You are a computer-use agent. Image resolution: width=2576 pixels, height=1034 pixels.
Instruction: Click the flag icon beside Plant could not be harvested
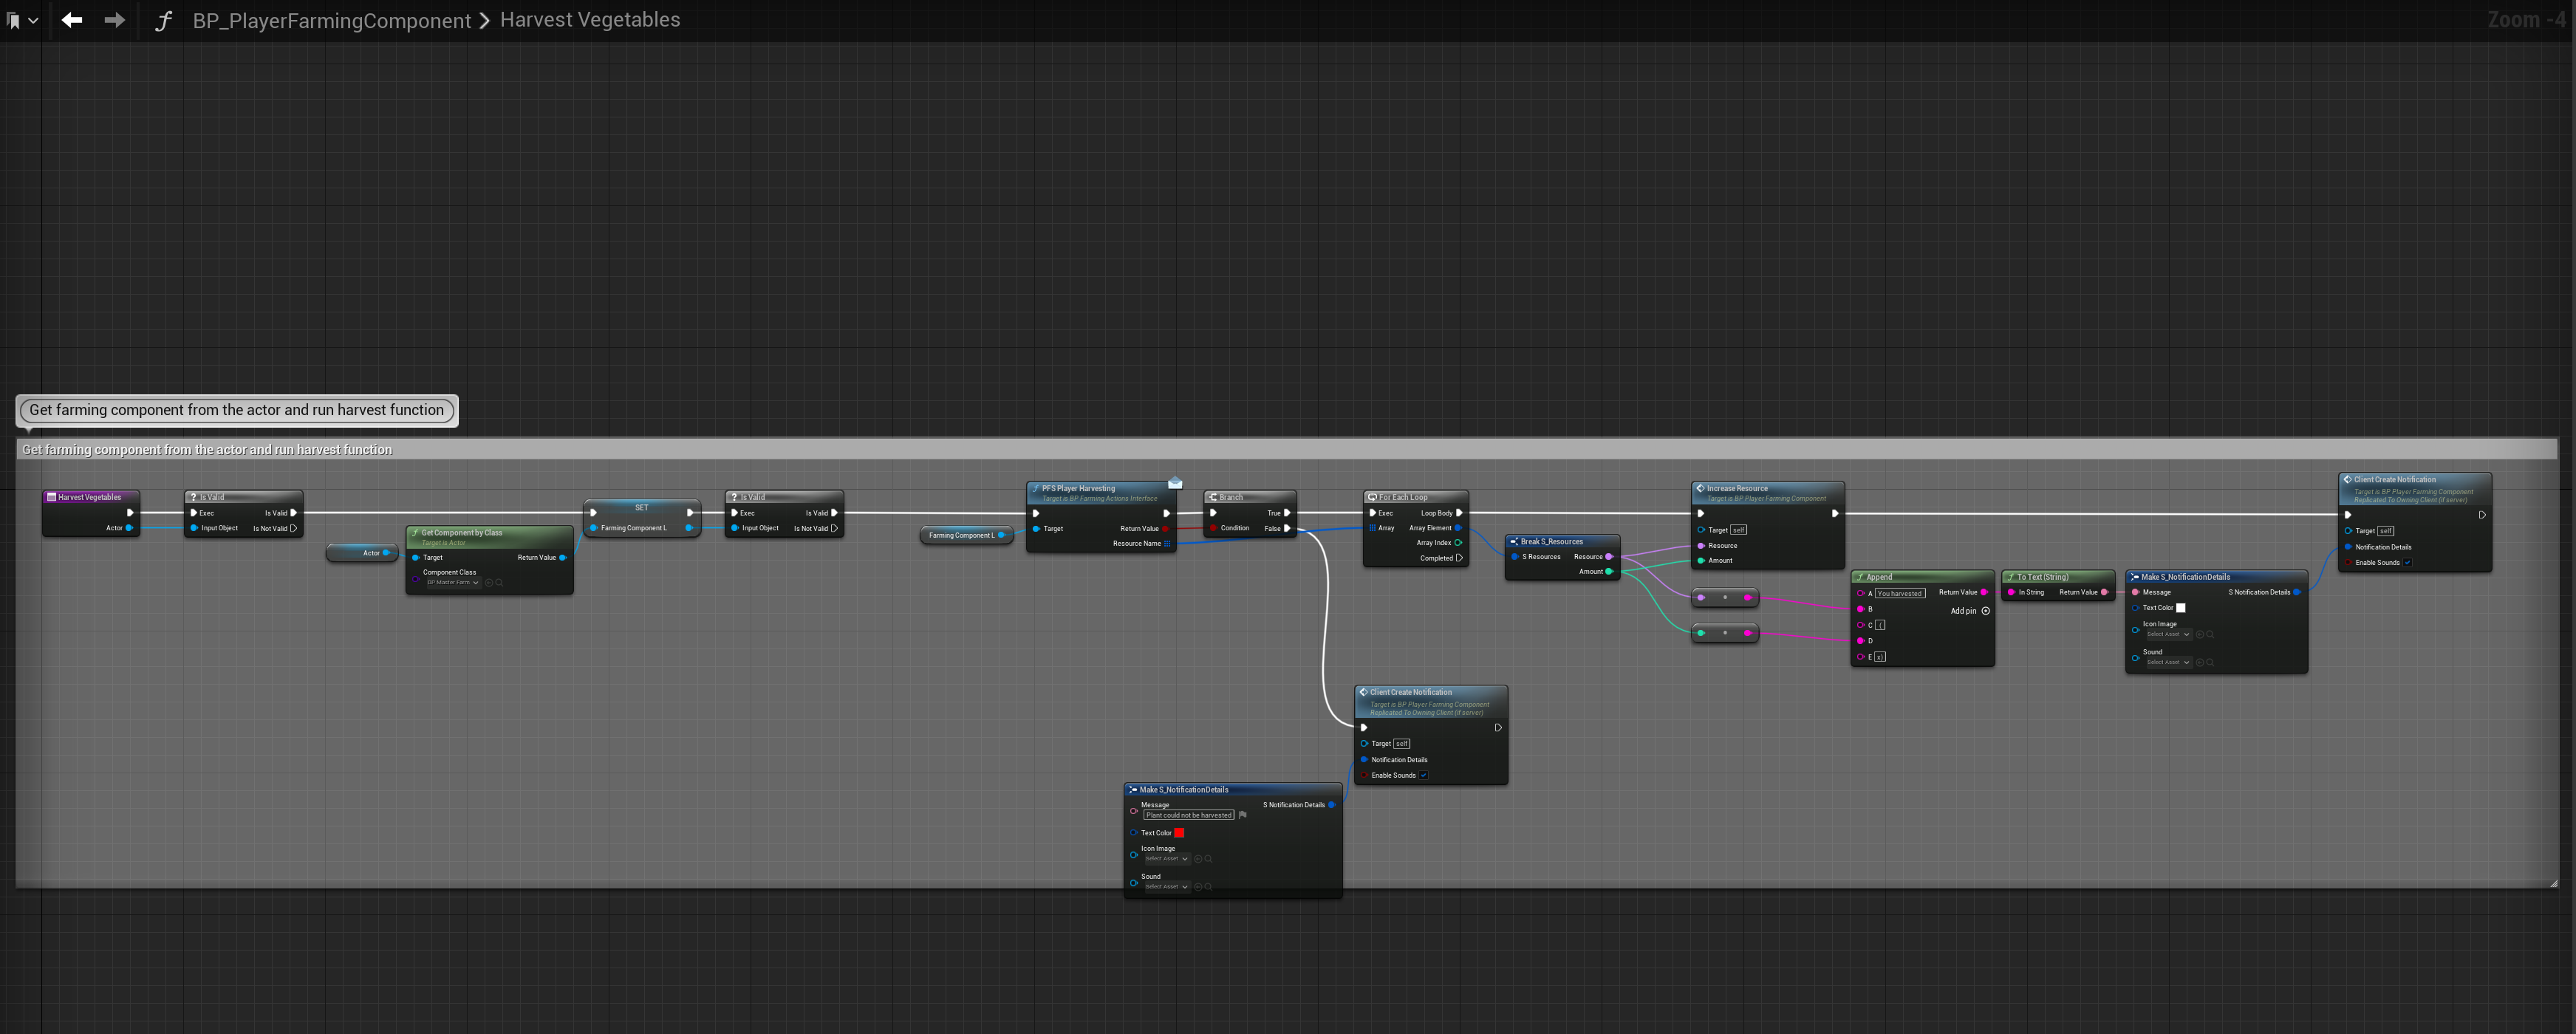click(x=1242, y=815)
